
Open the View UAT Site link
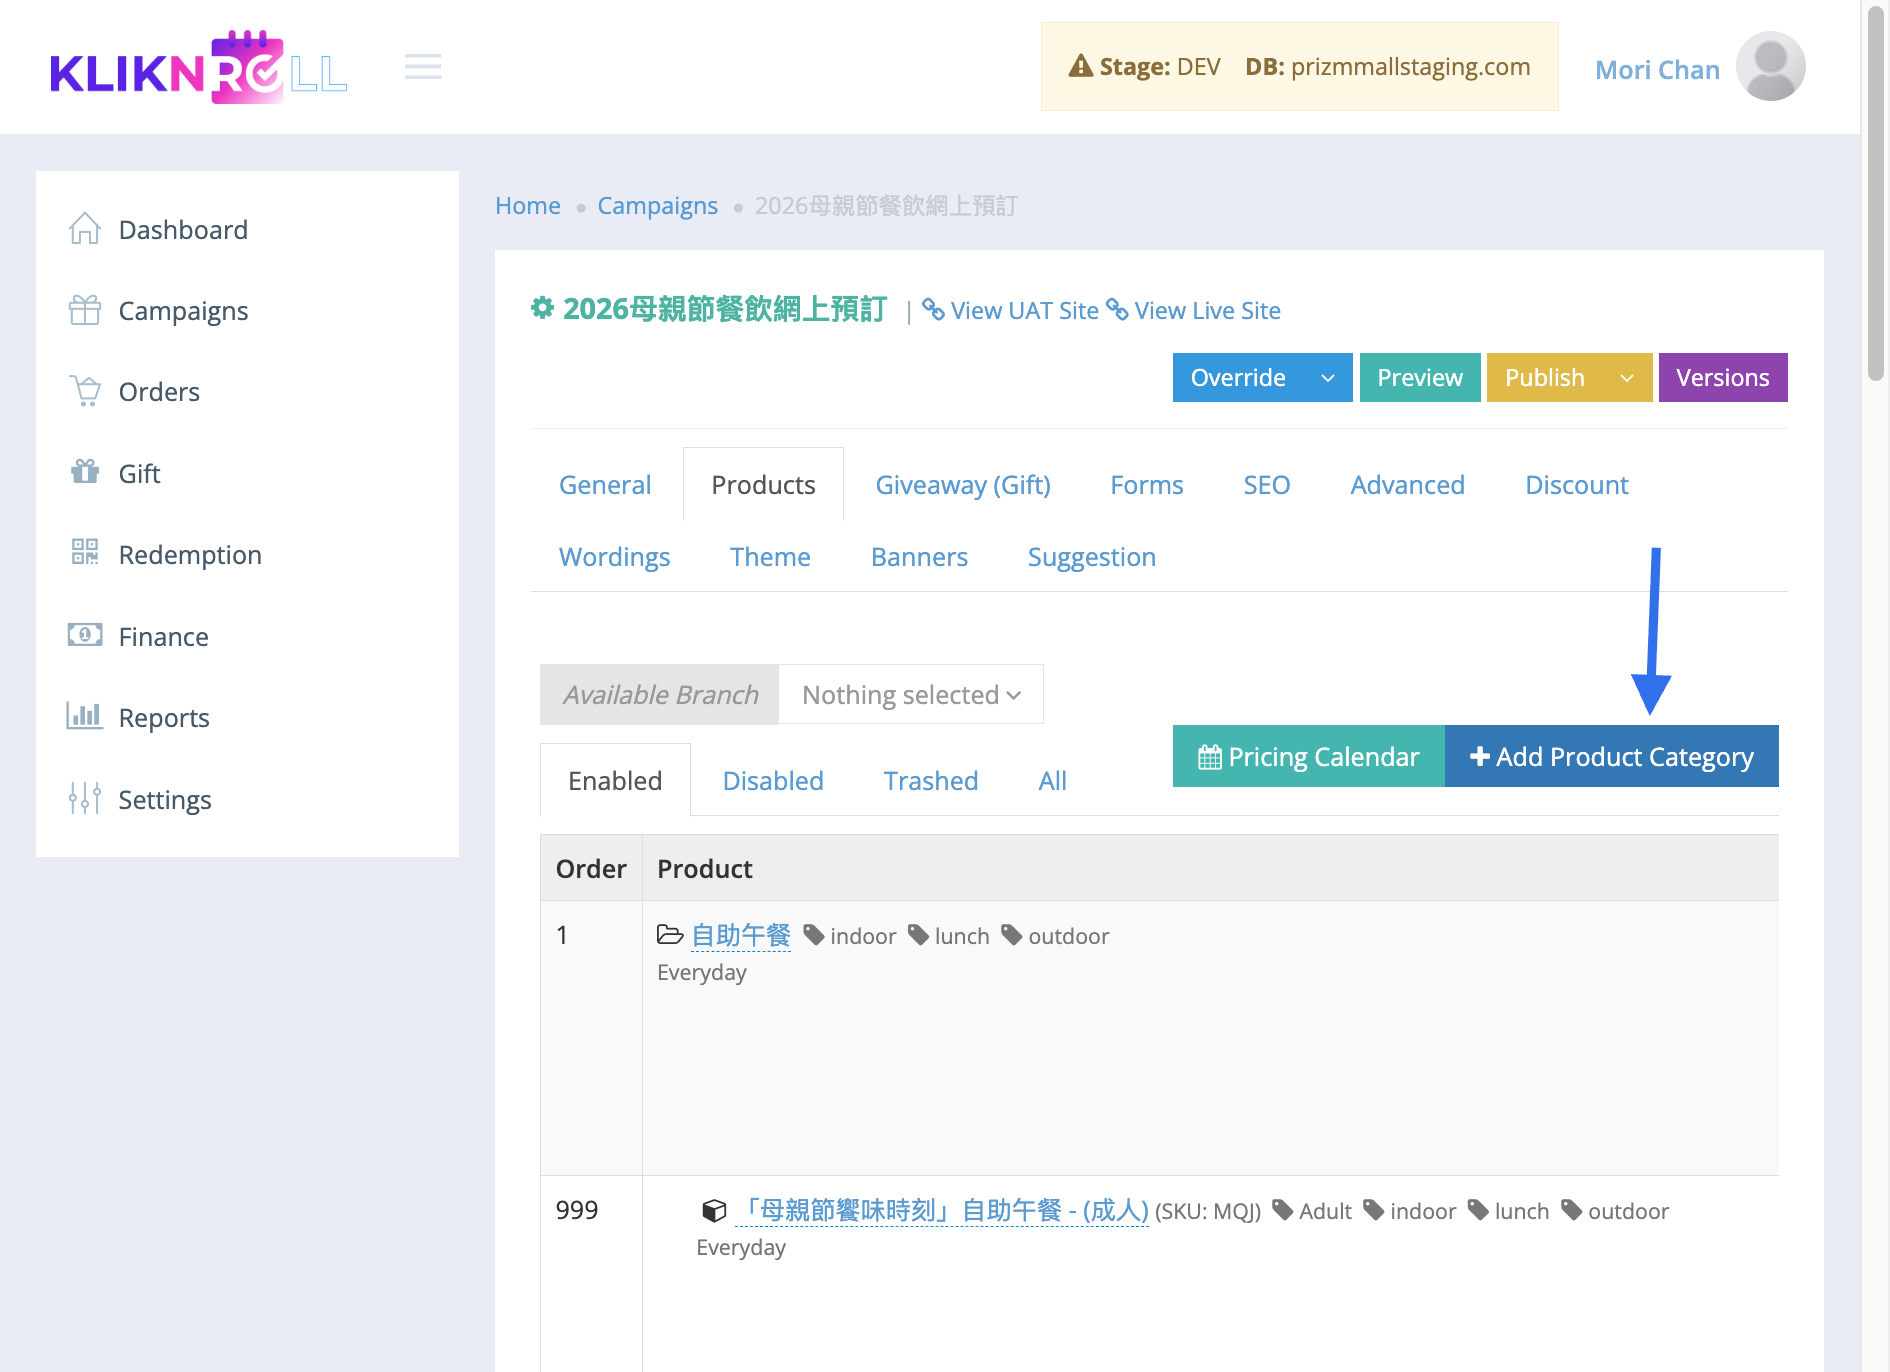1010,311
